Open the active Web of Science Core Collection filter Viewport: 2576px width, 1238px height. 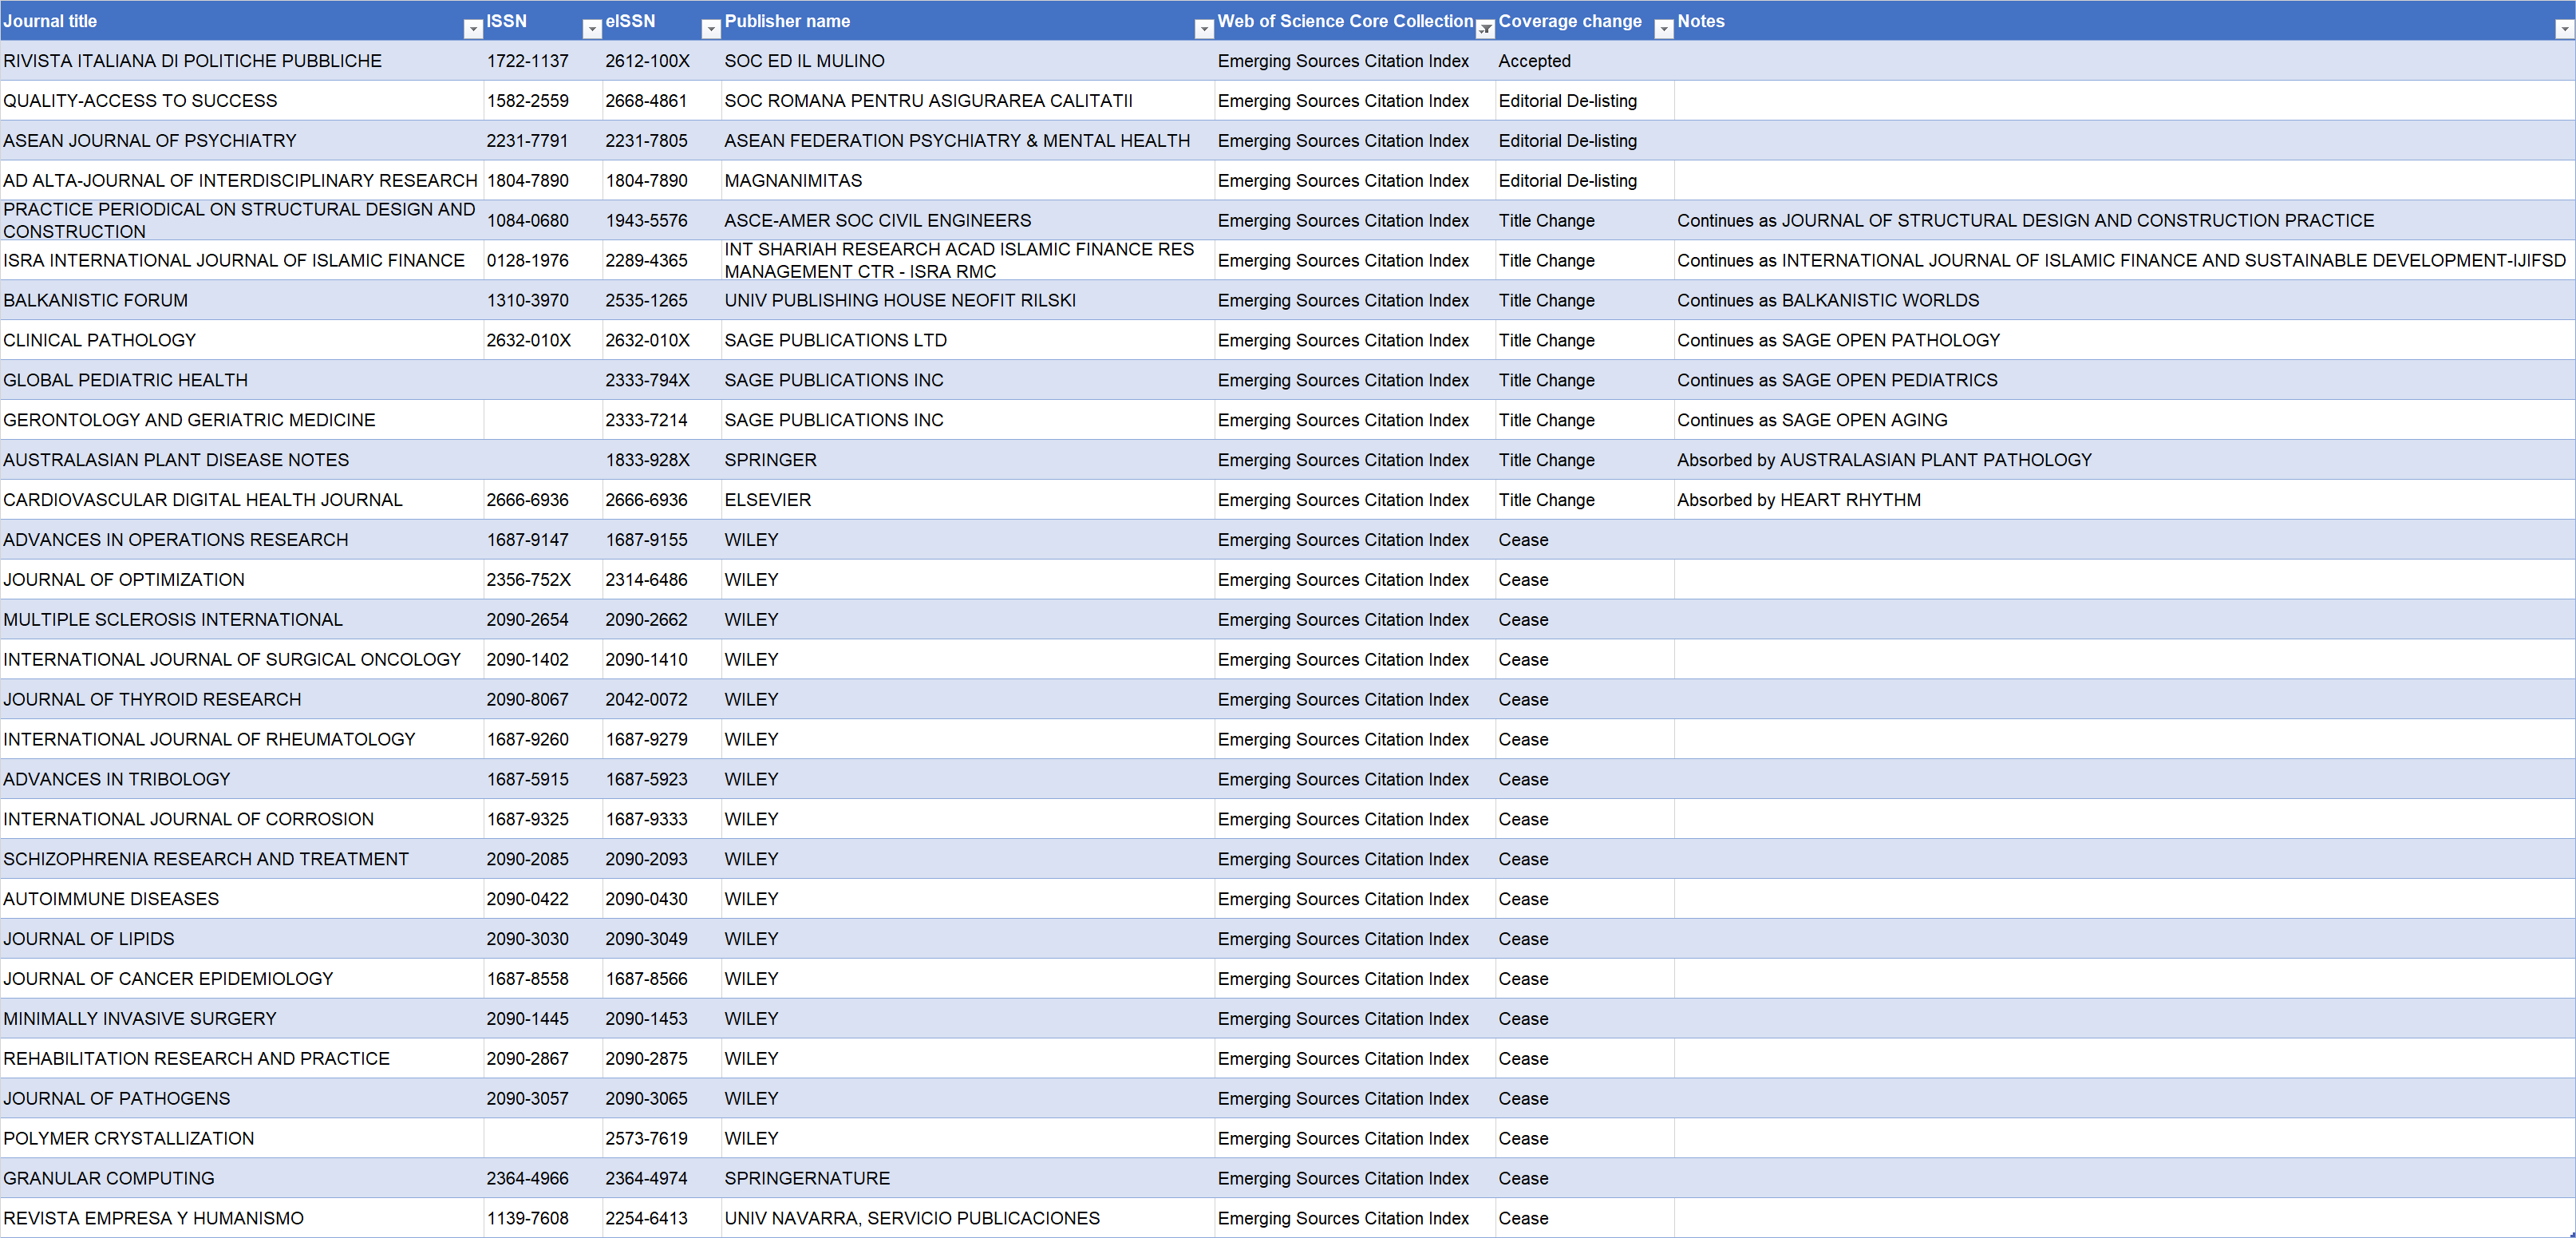1485,30
